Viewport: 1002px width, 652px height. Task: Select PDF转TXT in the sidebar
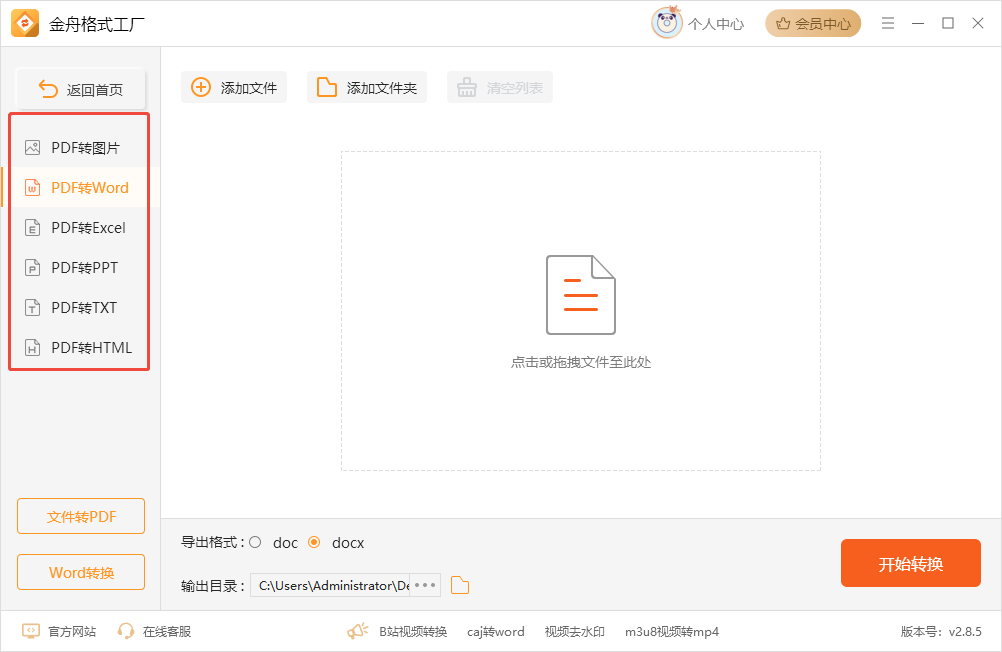point(79,307)
